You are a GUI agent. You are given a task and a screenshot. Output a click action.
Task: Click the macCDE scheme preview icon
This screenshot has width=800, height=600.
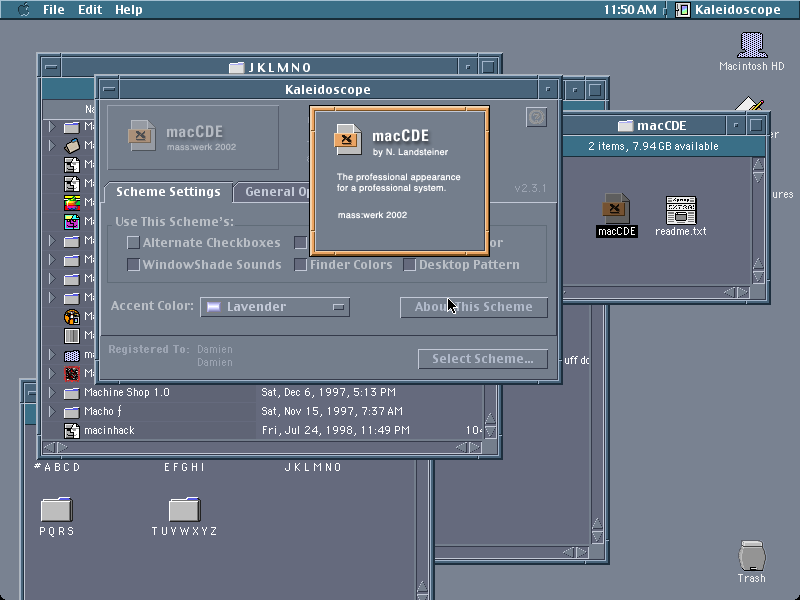pyautogui.click(x=141, y=135)
